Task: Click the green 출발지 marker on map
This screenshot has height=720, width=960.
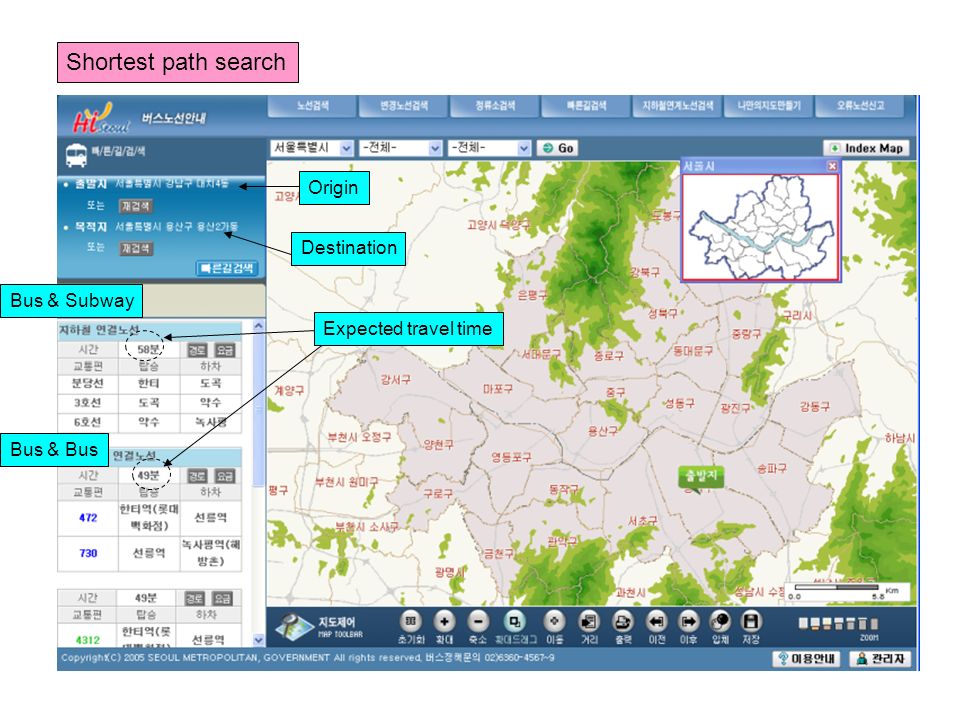Action: coord(701,476)
